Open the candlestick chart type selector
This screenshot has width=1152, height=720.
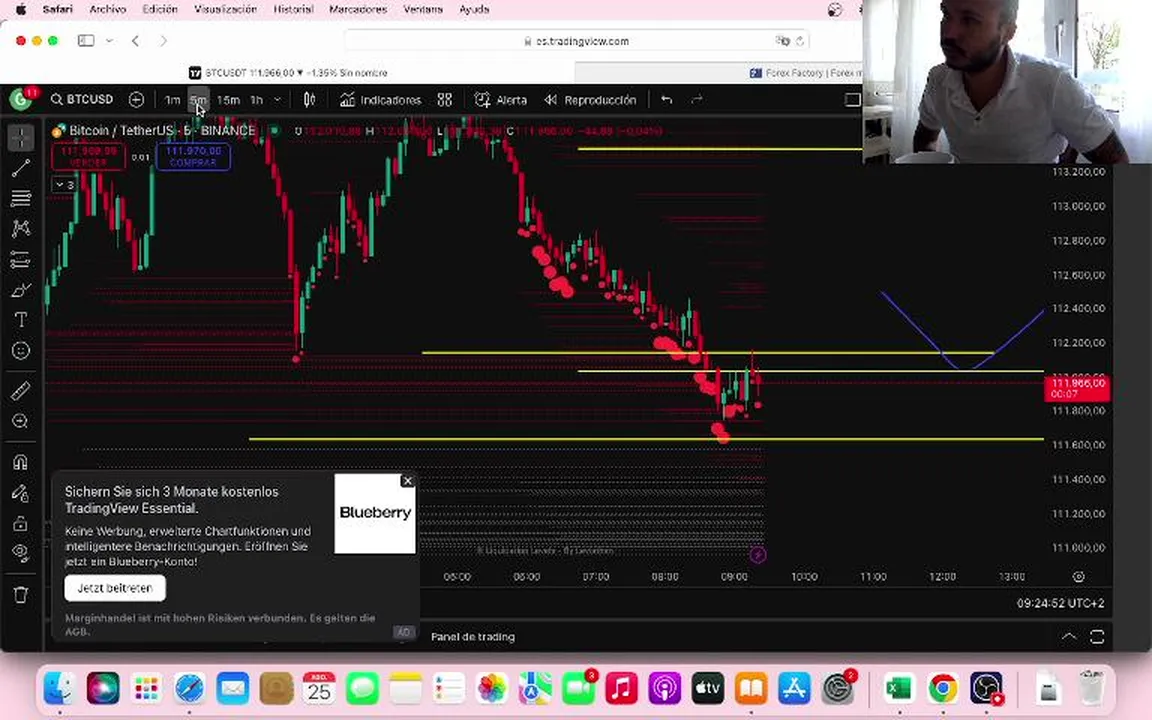309,99
